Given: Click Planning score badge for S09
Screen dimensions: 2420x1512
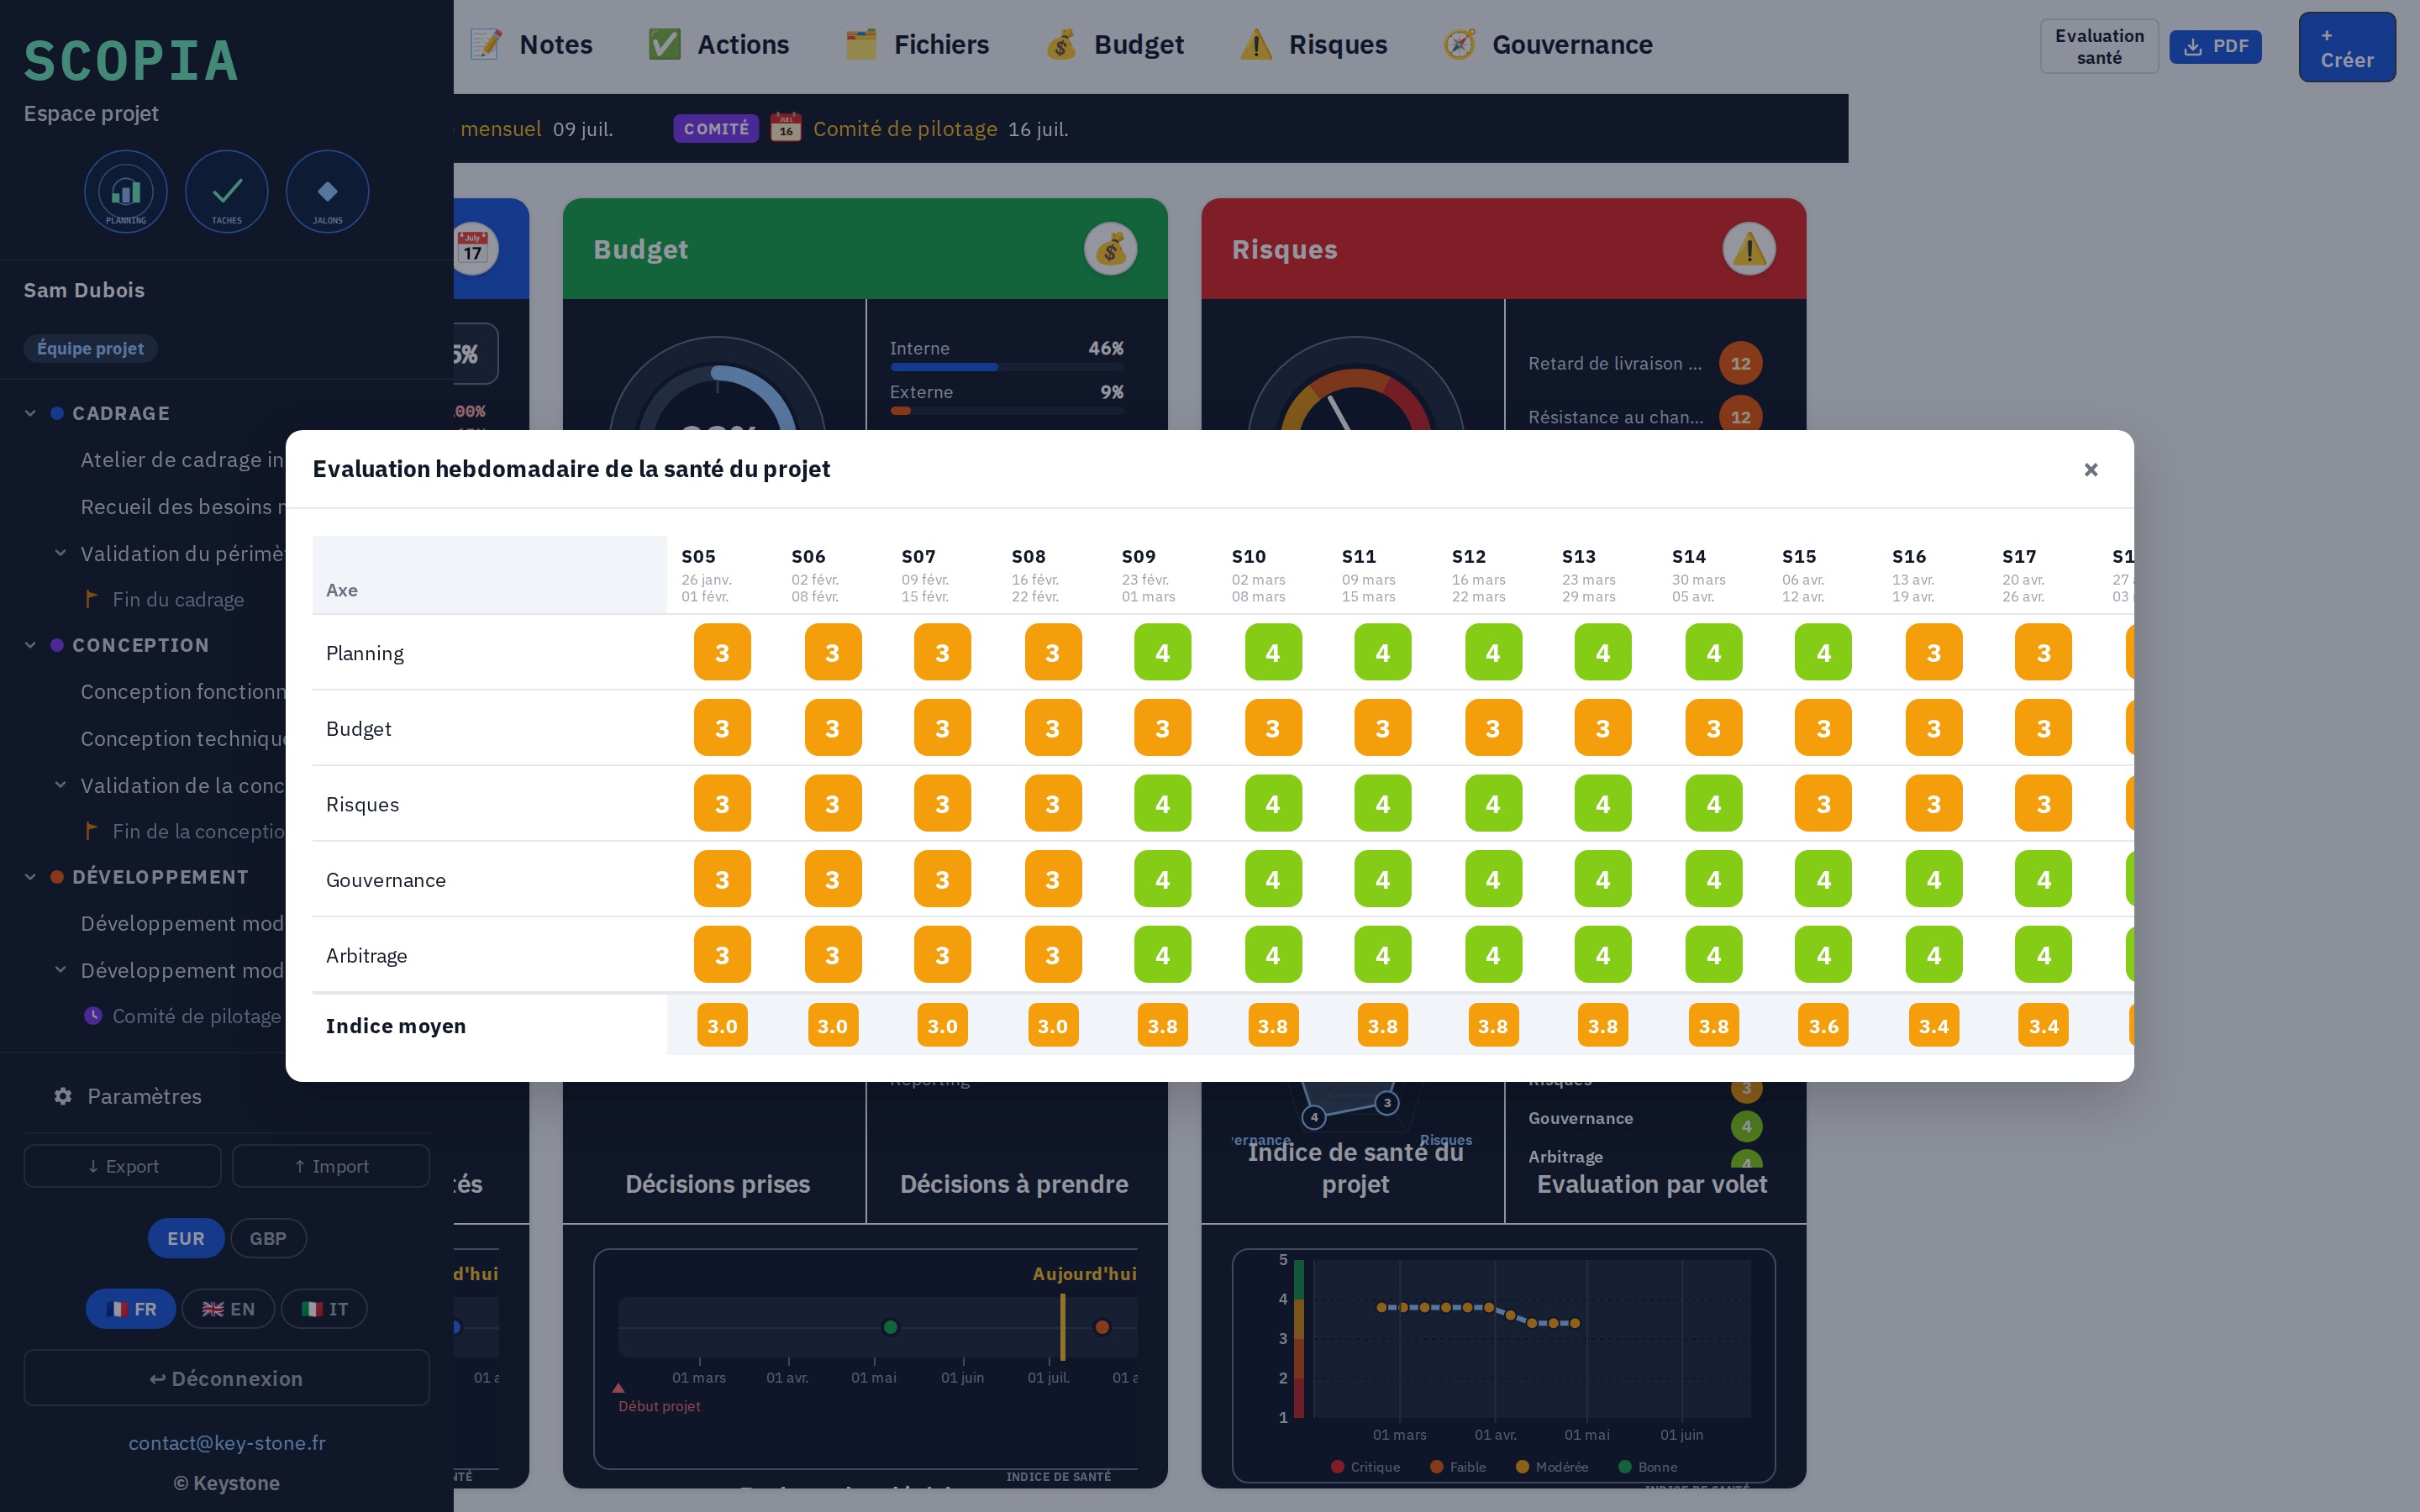Looking at the screenshot, I should (x=1162, y=652).
